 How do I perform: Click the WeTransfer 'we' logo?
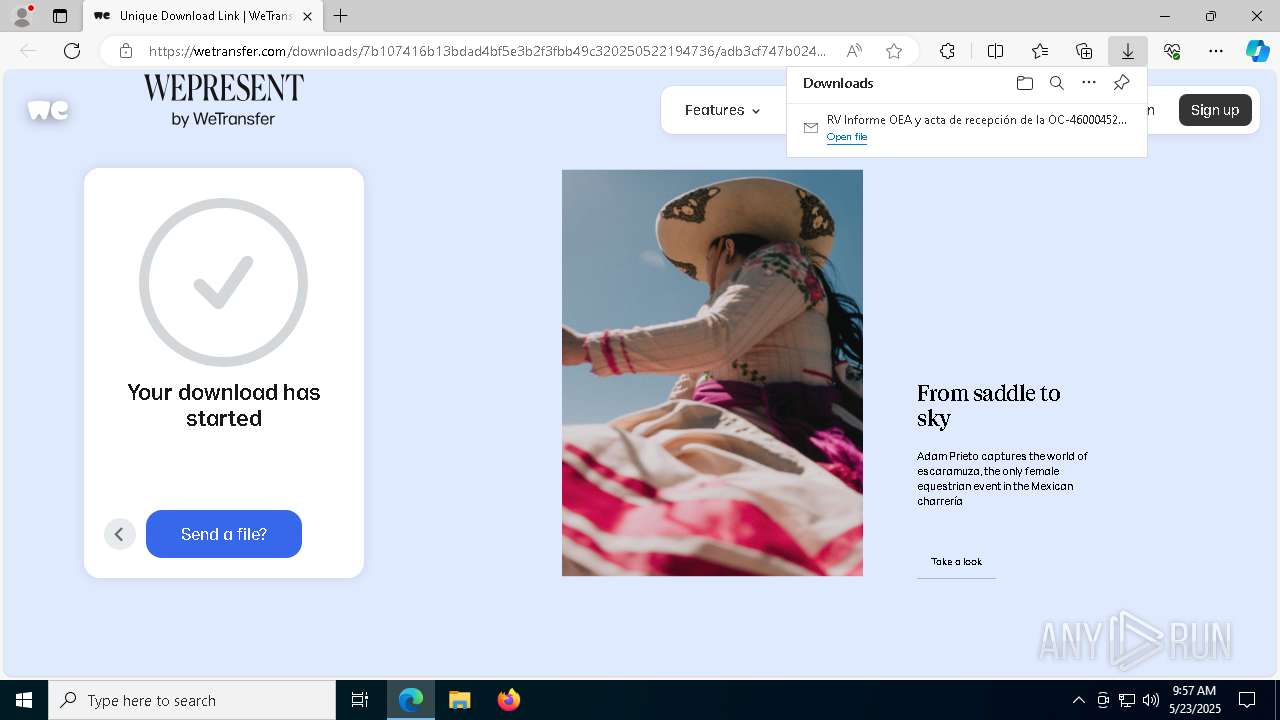(48, 110)
